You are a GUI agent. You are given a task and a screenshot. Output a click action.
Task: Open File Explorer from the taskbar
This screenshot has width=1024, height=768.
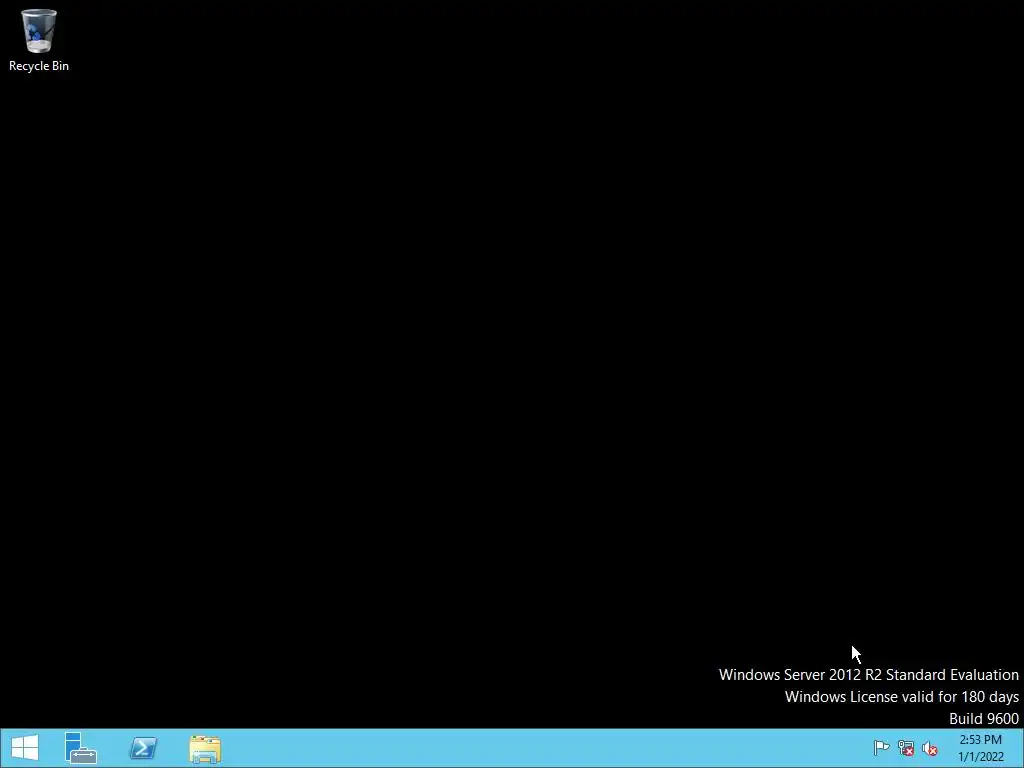point(205,749)
